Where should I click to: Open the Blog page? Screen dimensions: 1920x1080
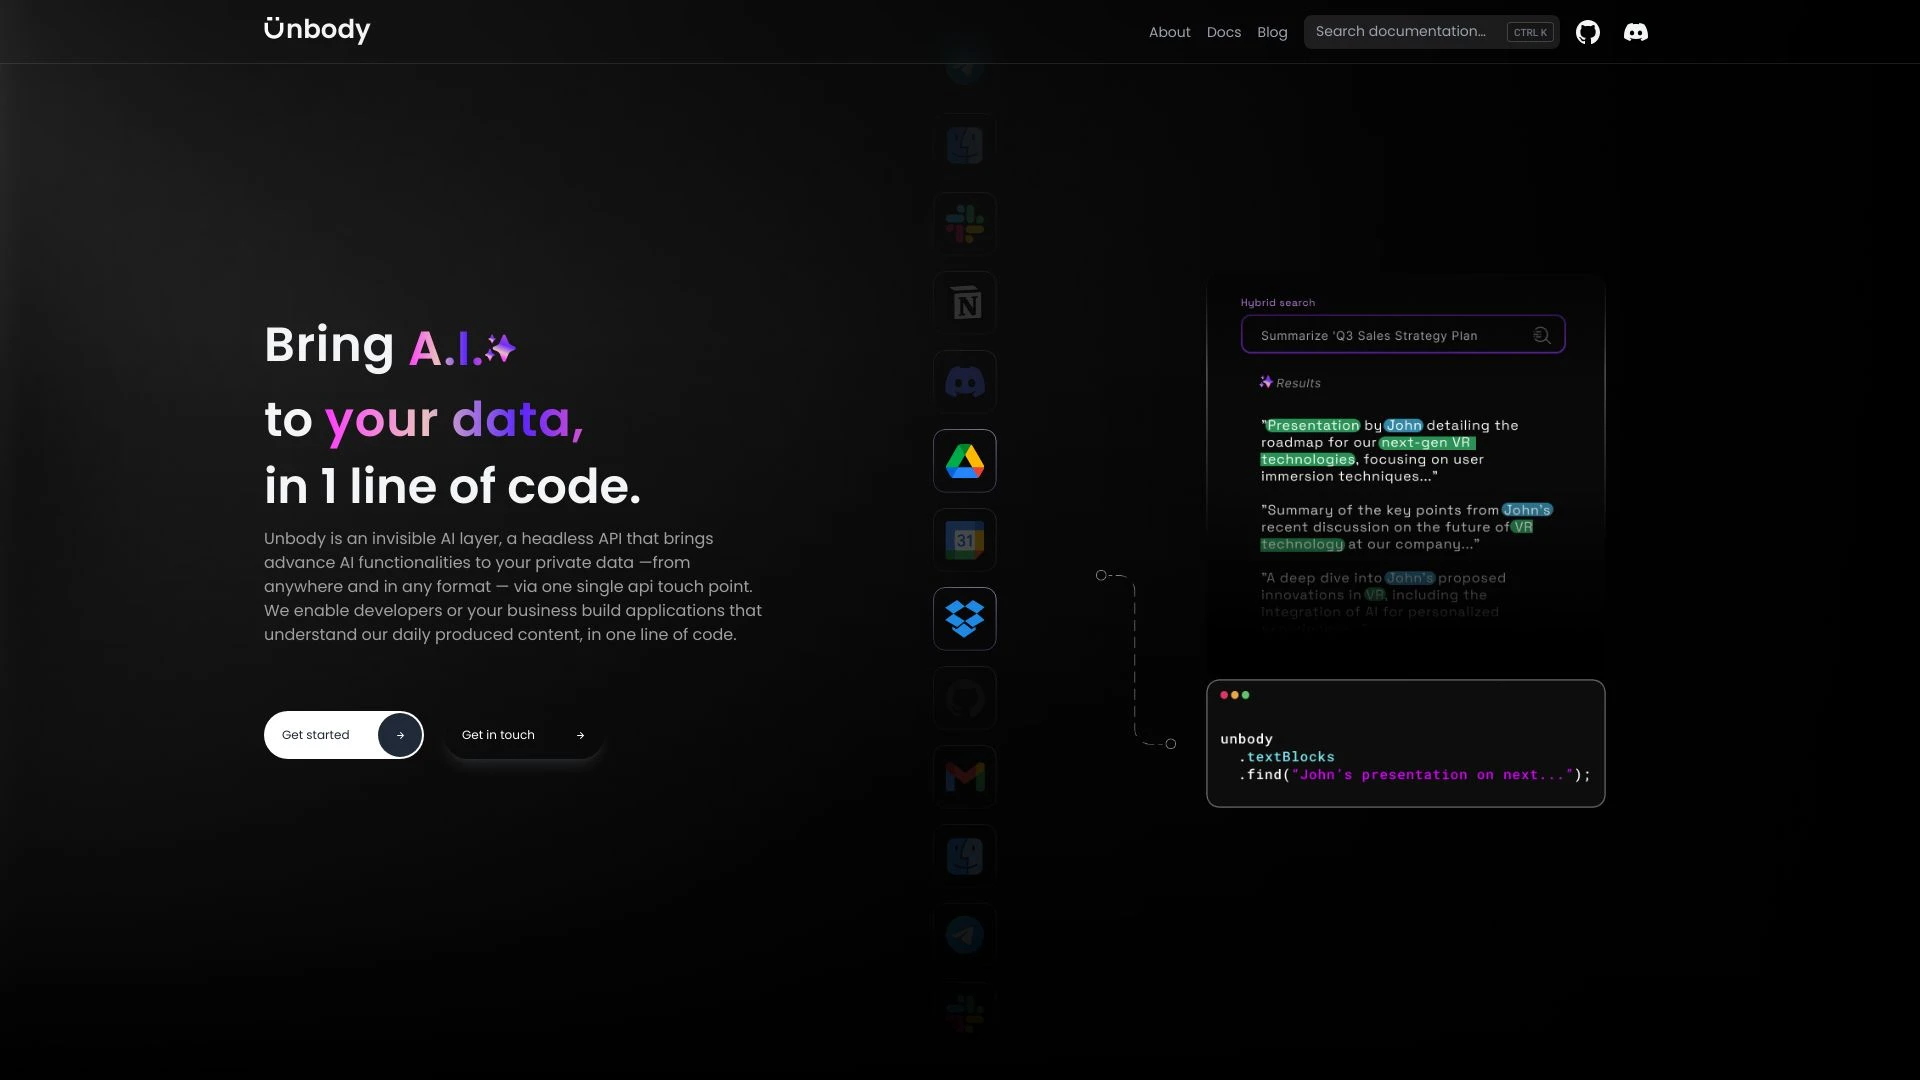pyautogui.click(x=1272, y=32)
